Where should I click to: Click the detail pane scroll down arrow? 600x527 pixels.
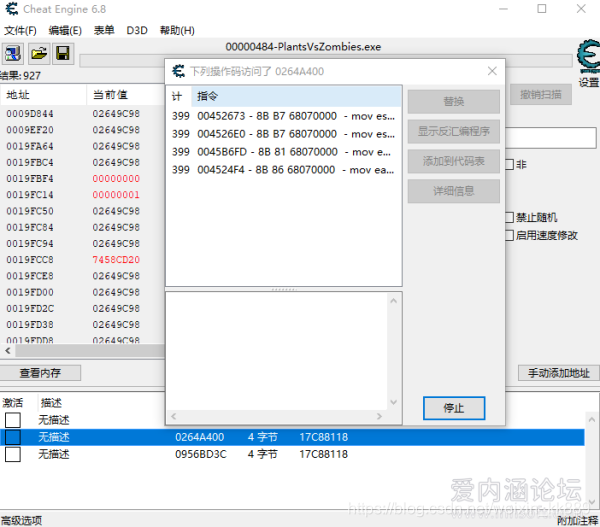pyautogui.click(x=394, y=402)
